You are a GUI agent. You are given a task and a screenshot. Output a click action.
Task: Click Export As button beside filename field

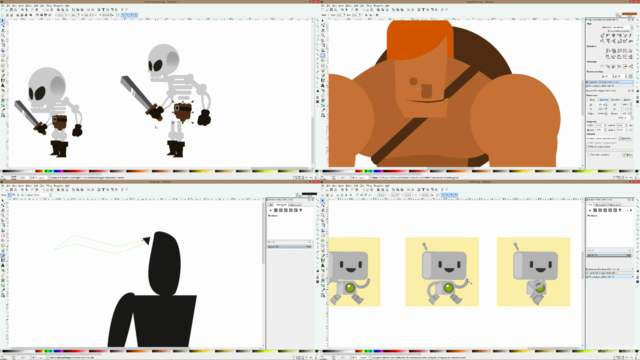pos(625,138)
